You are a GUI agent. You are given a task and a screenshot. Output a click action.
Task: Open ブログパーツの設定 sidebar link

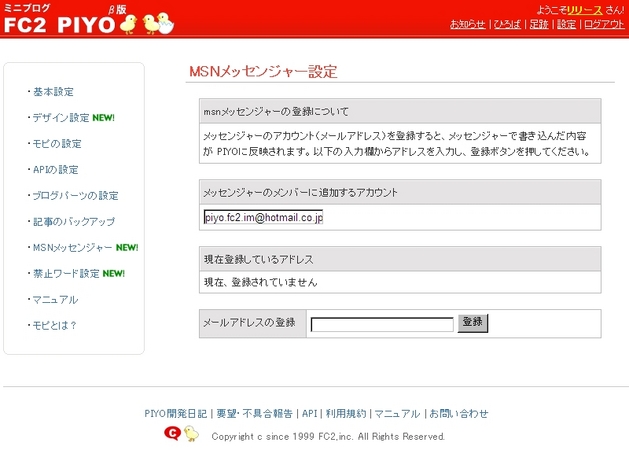75,196
